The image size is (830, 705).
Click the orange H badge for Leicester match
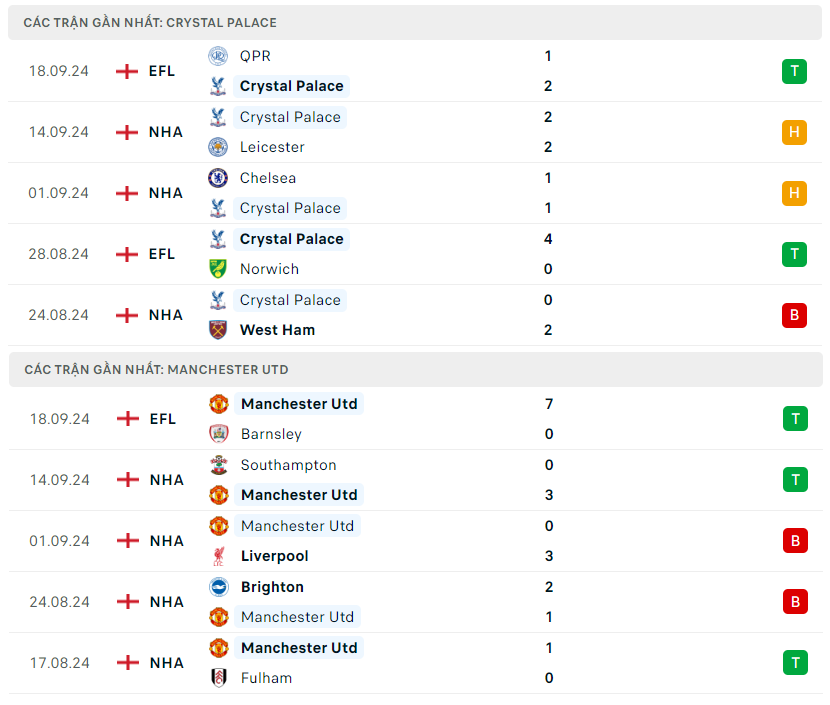794,132
